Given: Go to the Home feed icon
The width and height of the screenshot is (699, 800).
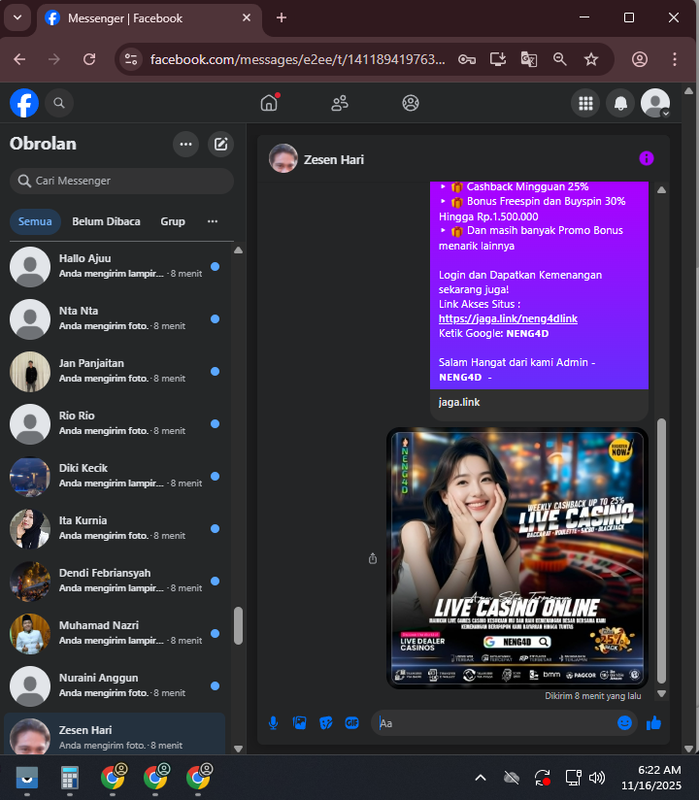Looking at the screenshot, I should pos(269,103).
